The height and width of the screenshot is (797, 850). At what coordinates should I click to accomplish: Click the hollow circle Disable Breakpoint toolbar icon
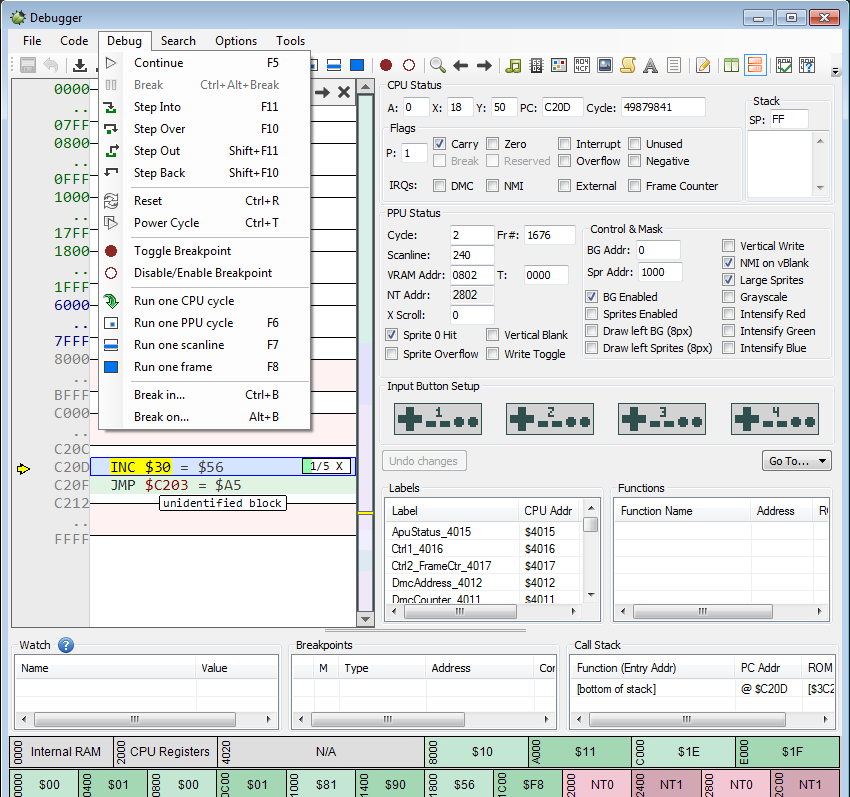coord(409,66)
